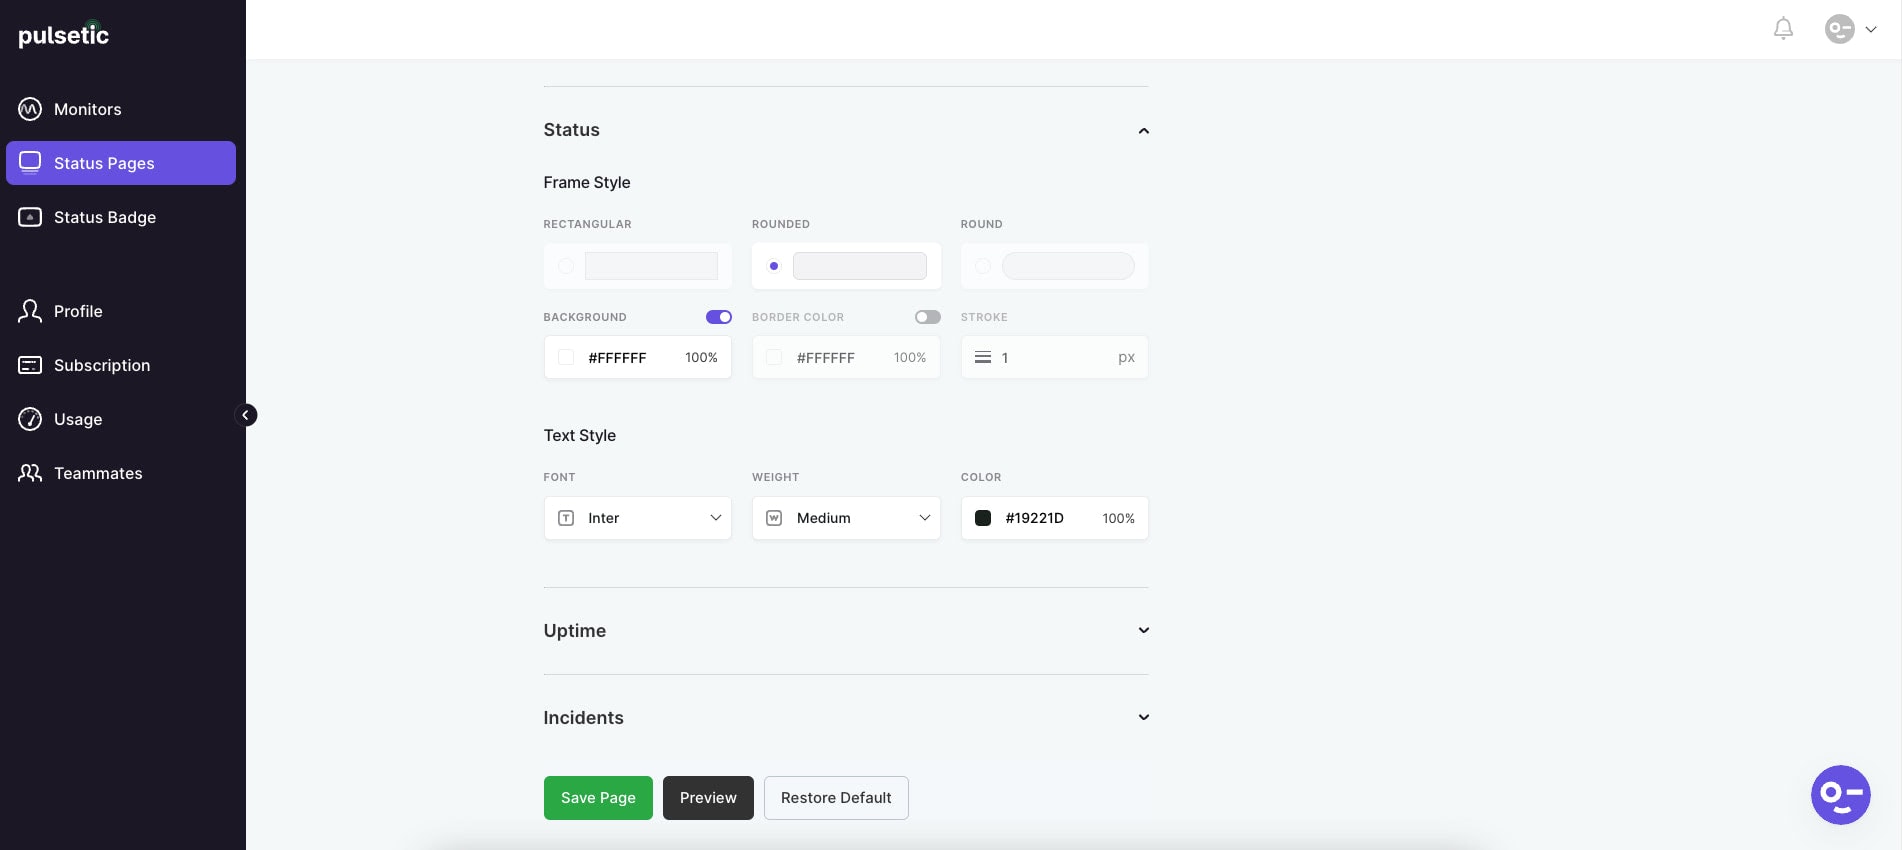
Task: Expand the Uptime section
Action: [x=1144, y=630]
